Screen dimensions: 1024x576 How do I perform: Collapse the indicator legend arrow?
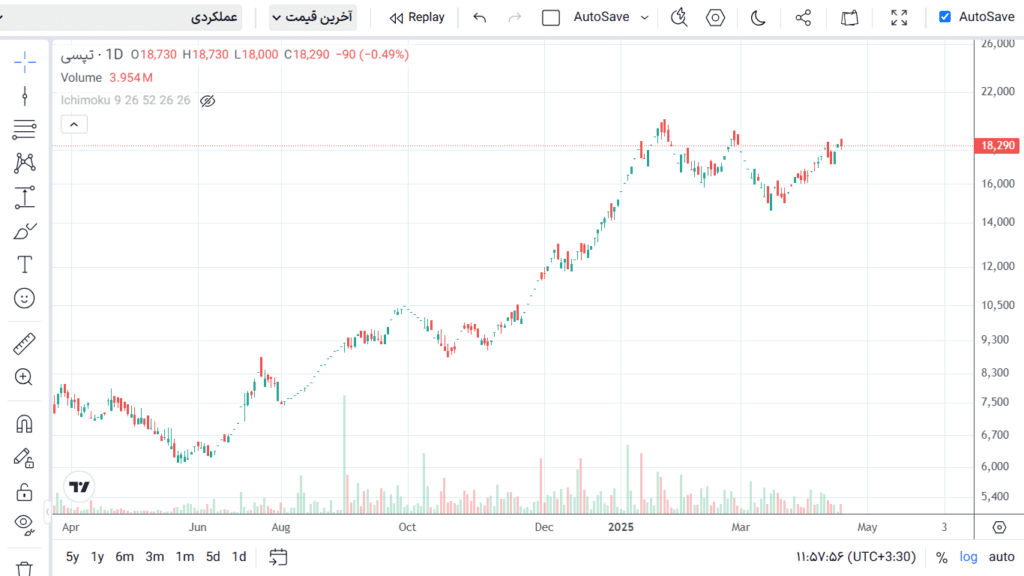coord(73,124)
